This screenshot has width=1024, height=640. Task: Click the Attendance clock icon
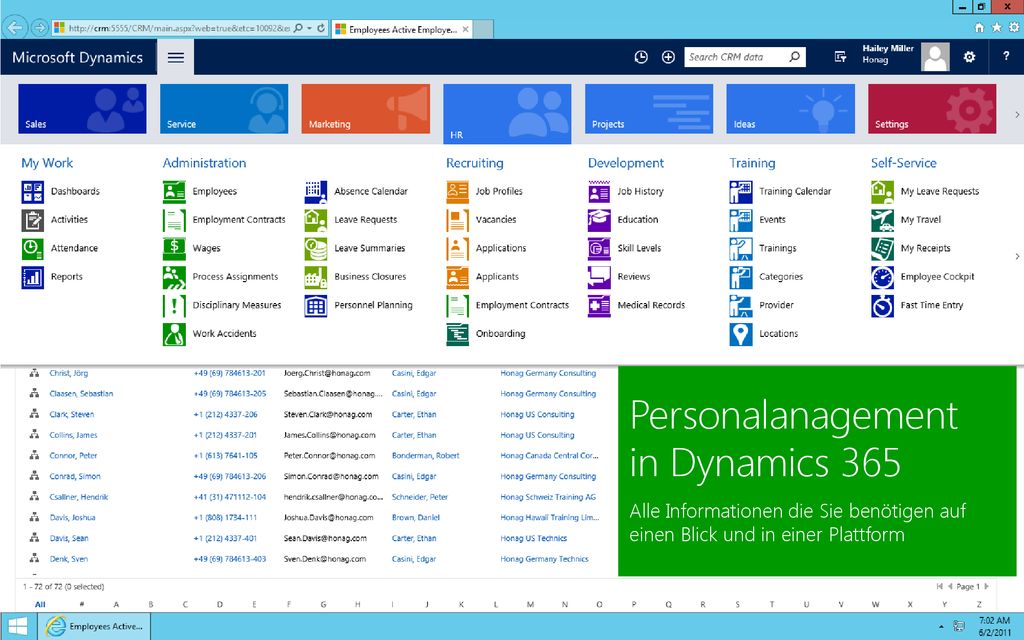[x=33, y=248]
